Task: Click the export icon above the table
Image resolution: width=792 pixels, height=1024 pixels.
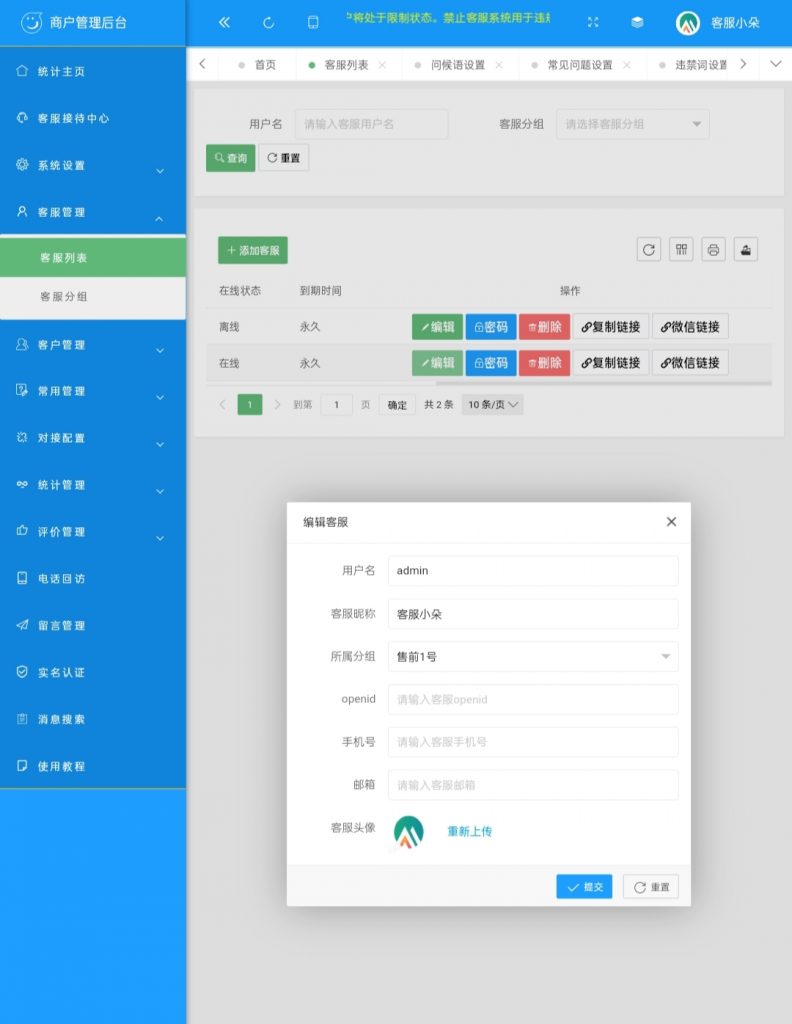Action: tap(745, 250)
